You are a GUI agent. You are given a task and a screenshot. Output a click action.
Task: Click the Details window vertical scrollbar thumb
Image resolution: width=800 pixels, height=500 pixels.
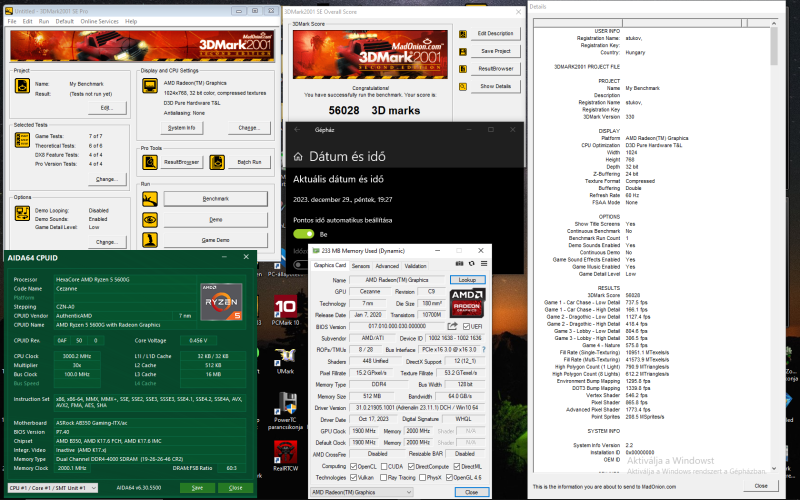click(x=774, y=46)
